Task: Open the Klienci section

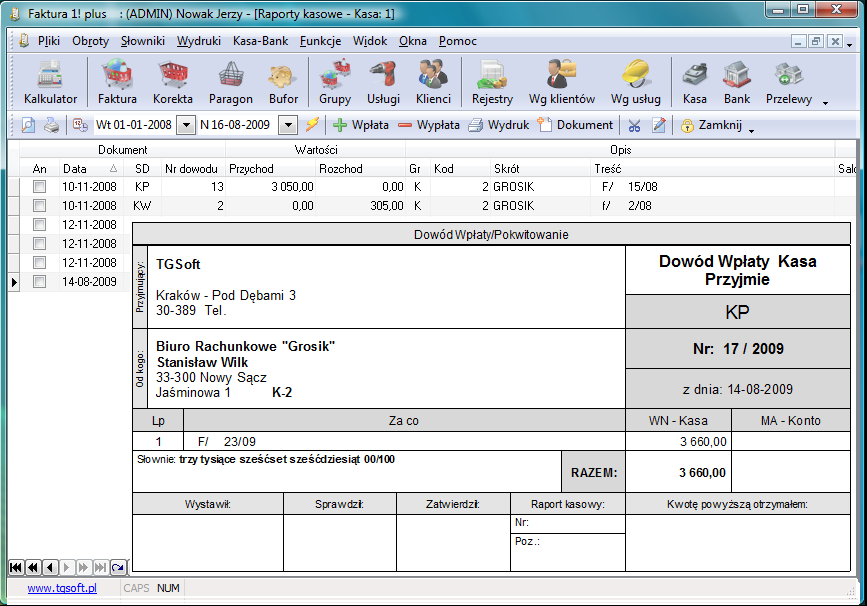Action: (433, 82)
